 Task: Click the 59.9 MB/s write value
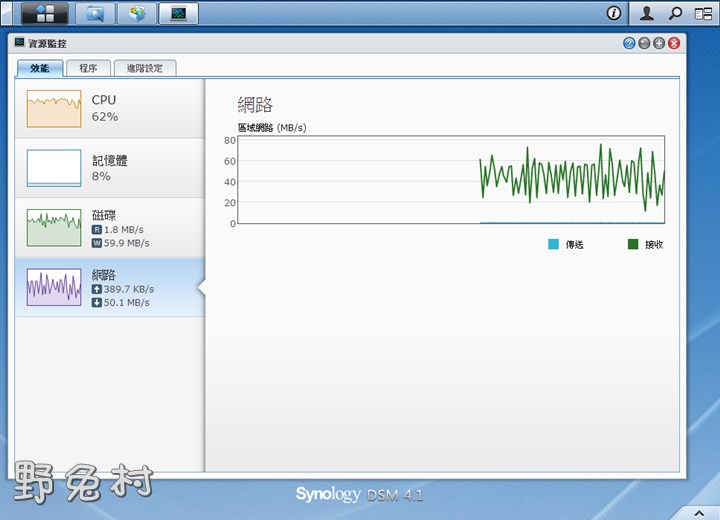pos(126,243)
